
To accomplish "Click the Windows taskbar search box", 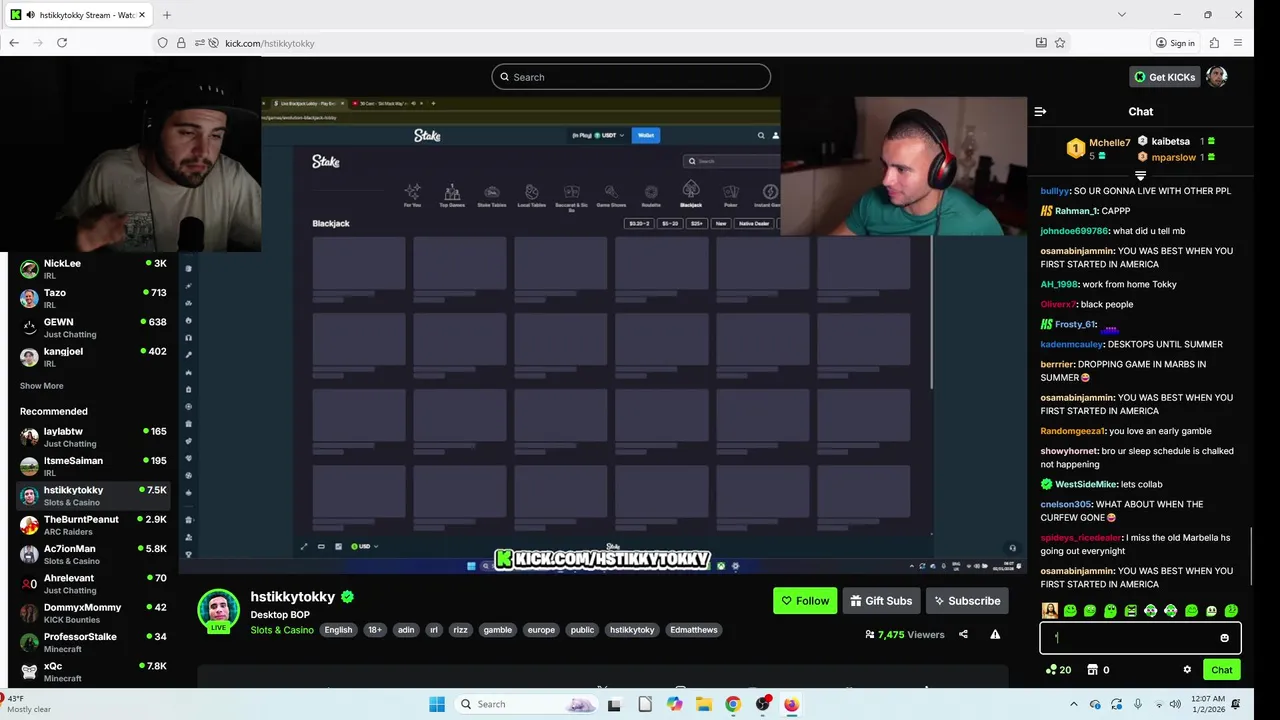I will click(527, 704).
